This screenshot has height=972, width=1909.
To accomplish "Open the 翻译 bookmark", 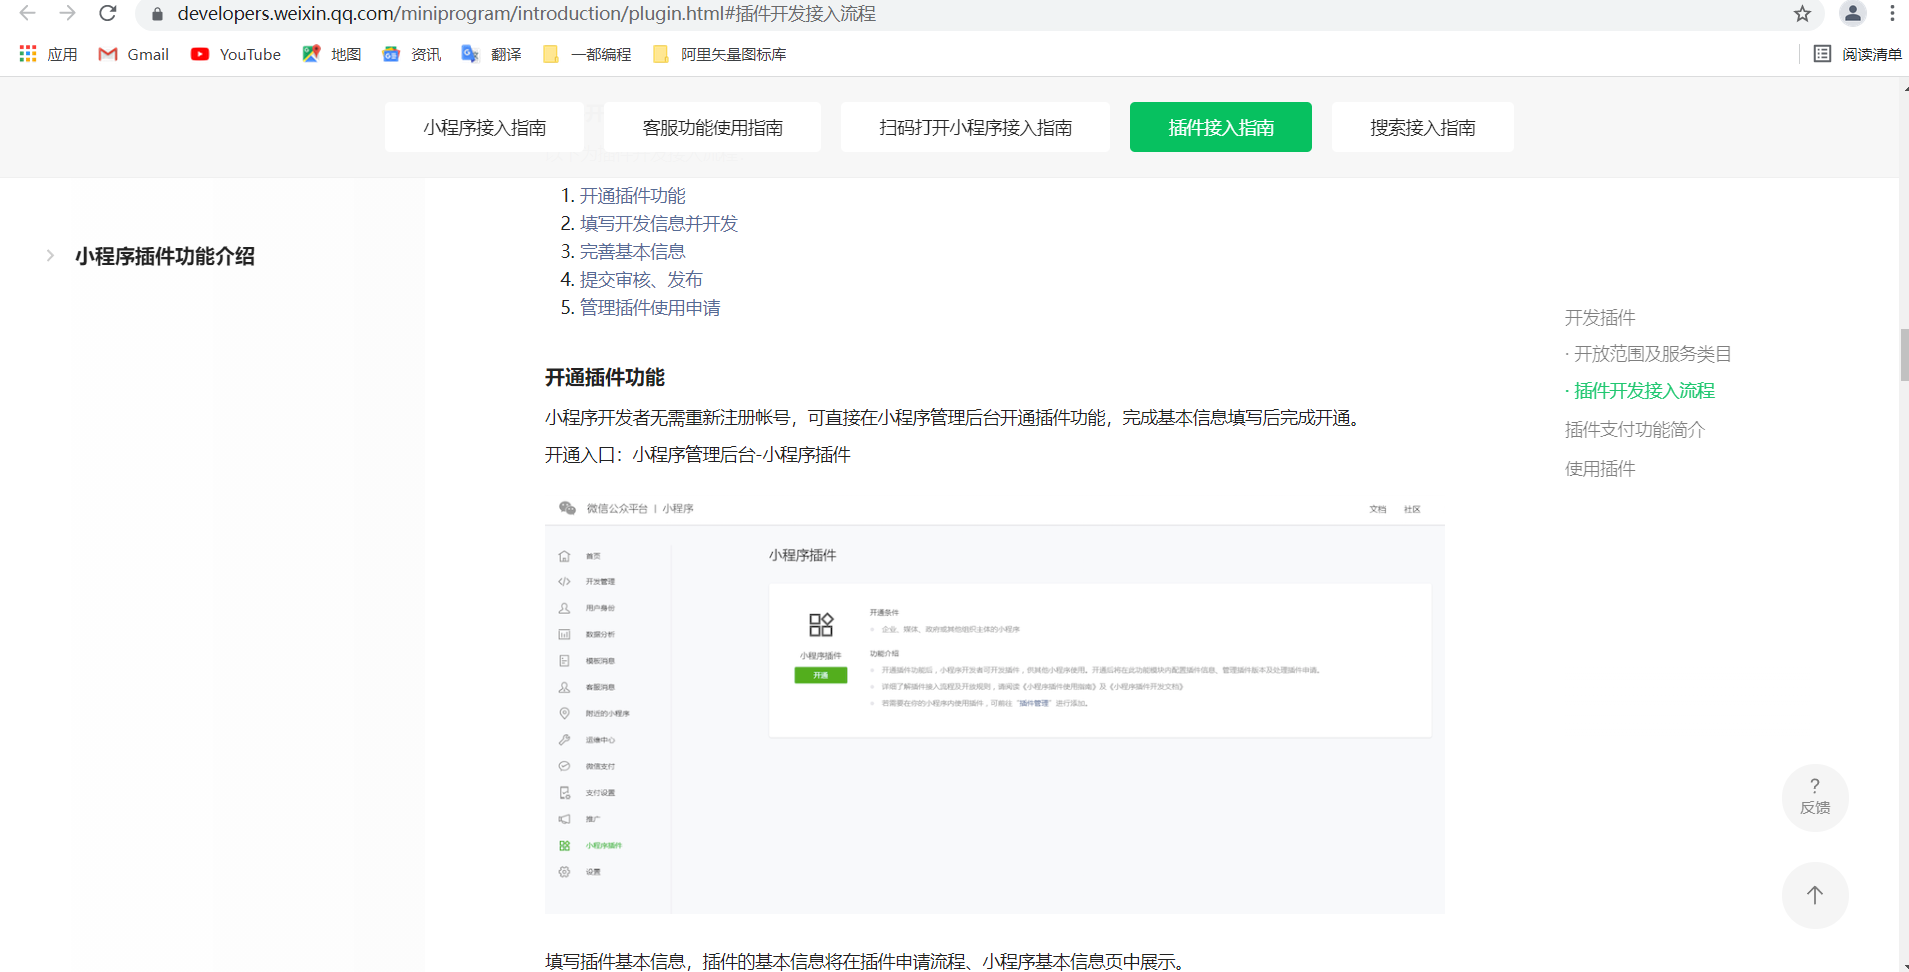I will tap(492, 54).
